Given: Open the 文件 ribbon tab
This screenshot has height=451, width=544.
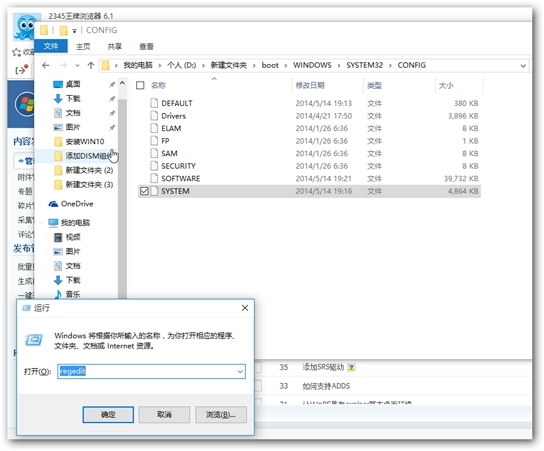Looking at the screenshot, I should pyautogui.click(x=51, y=46).
